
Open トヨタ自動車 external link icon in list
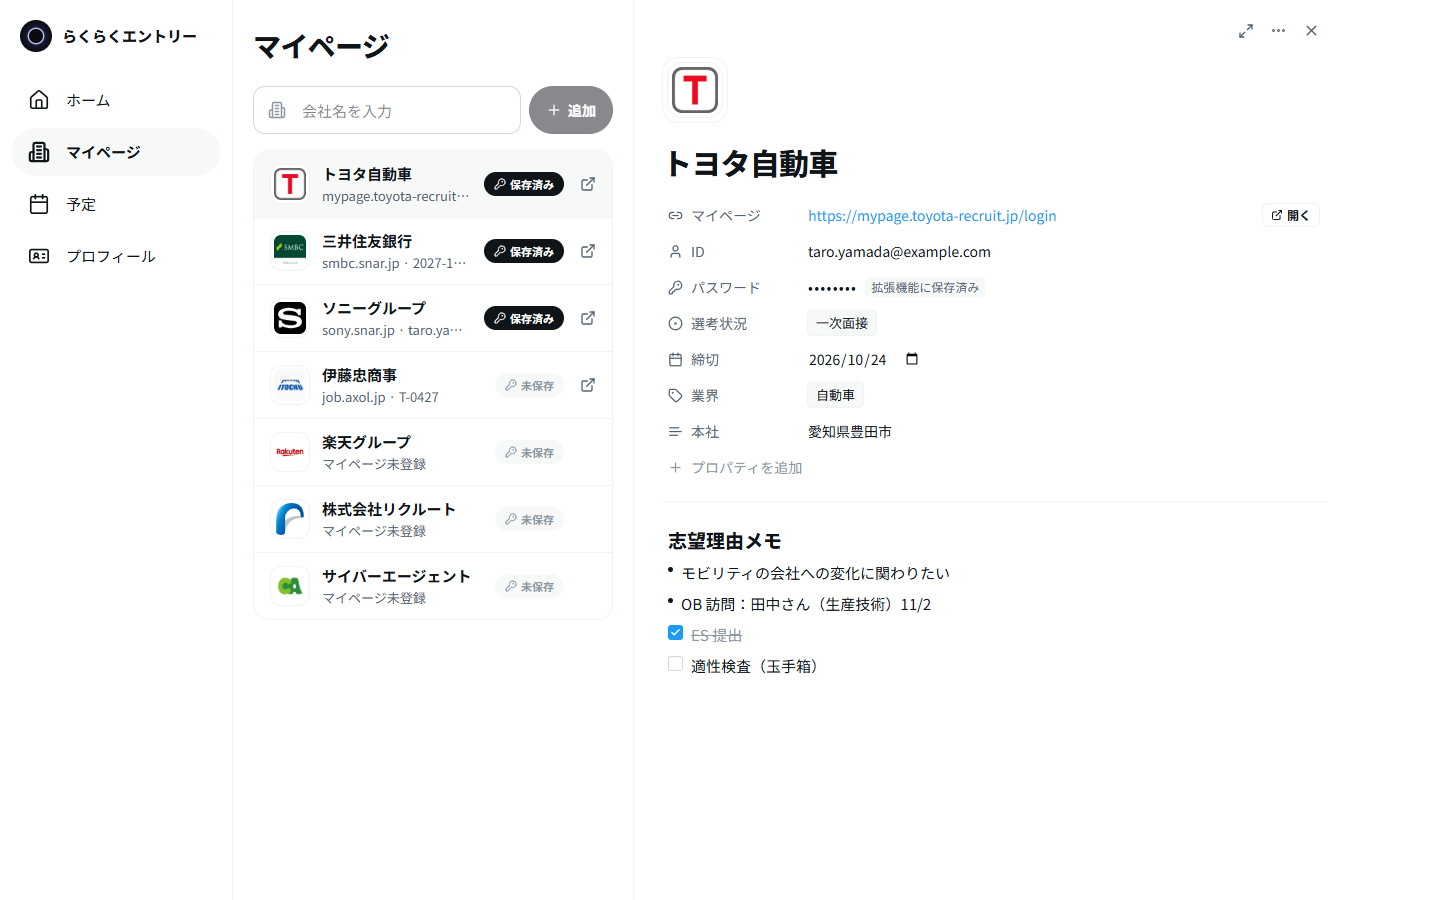coord(588,184)
